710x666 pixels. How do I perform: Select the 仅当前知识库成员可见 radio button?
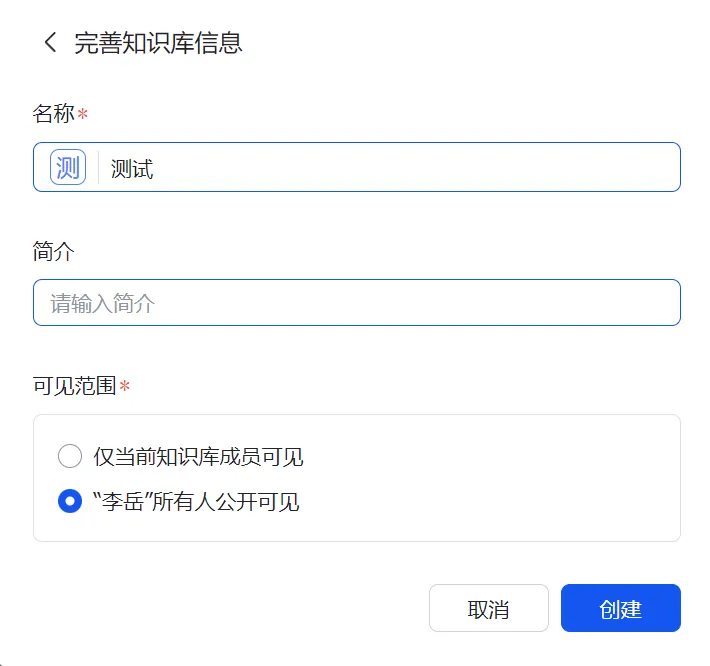click(x=70, y=457)
